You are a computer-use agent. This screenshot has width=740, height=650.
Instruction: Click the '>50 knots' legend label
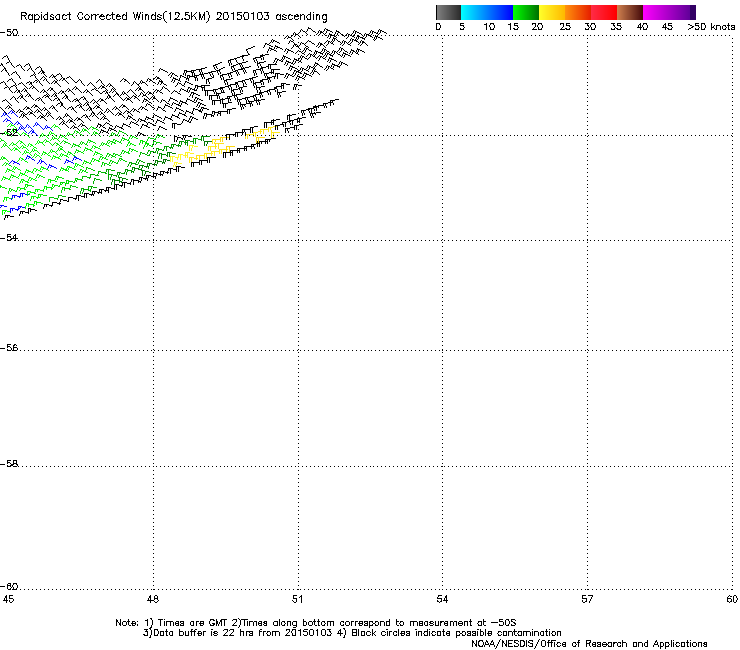click(711, 27)
